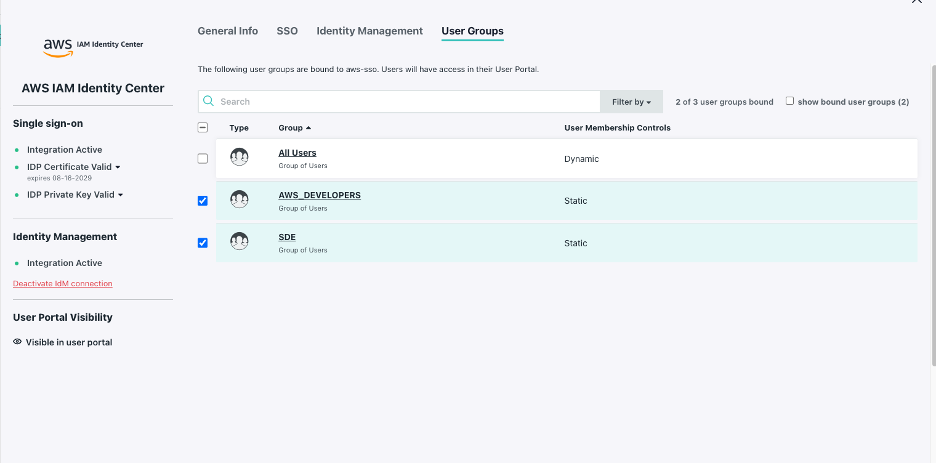The height and width of the screenshot is (464, 936).
Task: Click 'expires 08-18-2029' text
Action: (59, 178)
